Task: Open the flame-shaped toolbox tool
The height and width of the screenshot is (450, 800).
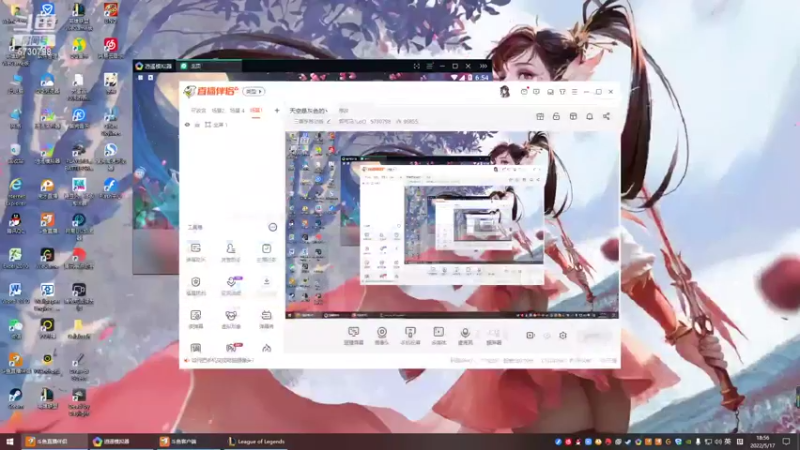Action: coord(266,348)
